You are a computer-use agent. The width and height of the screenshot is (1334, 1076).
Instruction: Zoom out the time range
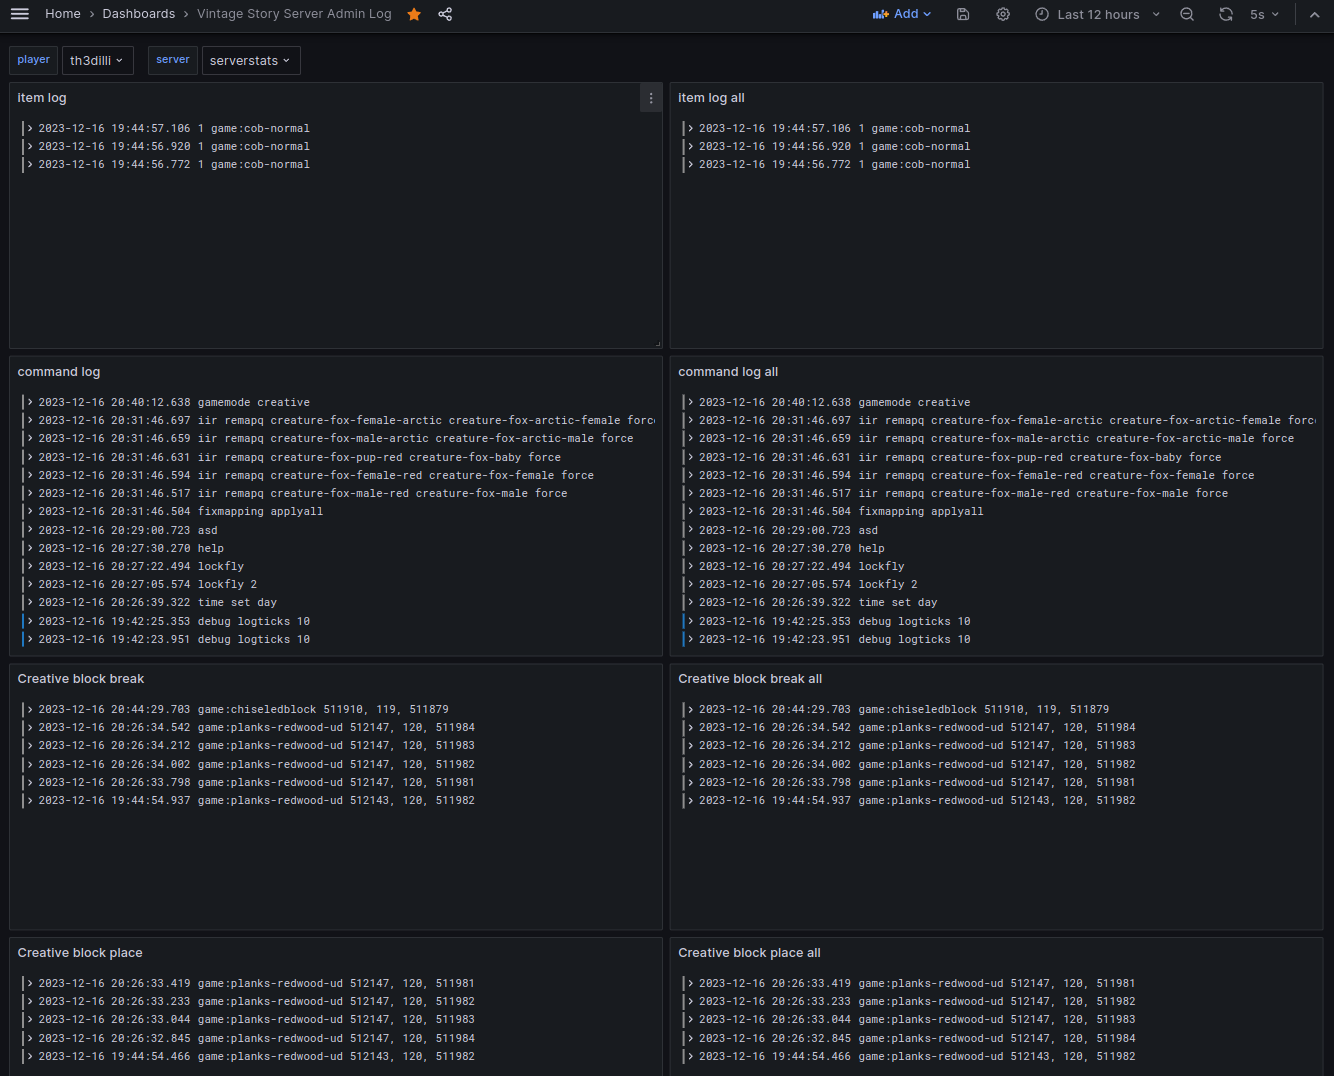pyautogui.click(x=1187, y=14)
